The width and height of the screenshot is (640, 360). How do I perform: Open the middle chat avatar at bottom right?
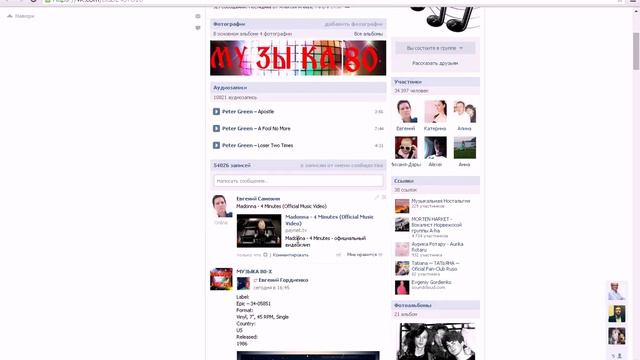(x=616, y=313)
